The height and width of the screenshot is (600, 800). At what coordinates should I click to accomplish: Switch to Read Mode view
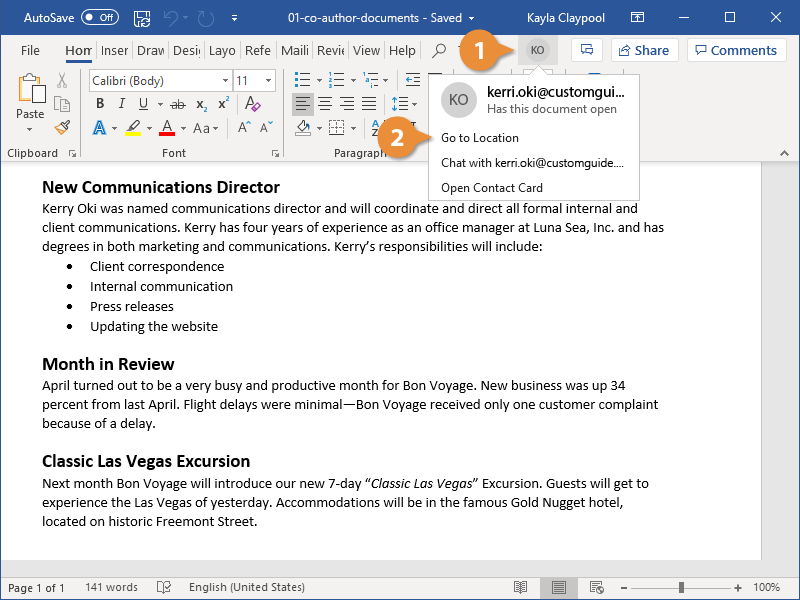520,587
